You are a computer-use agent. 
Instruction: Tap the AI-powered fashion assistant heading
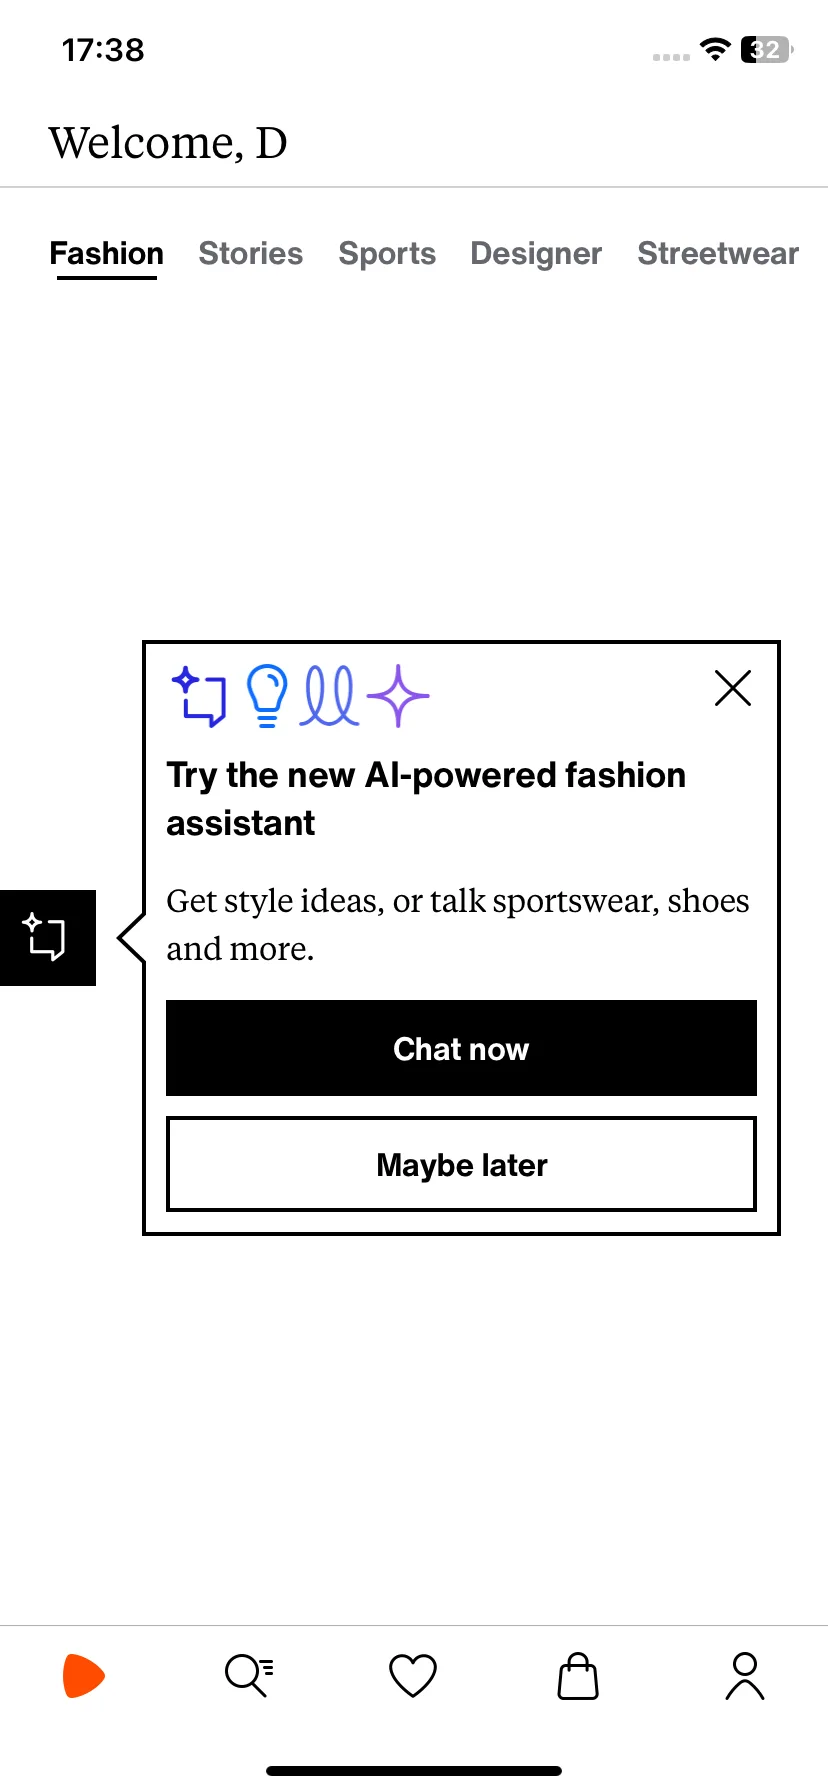click(x=426, y=799)
